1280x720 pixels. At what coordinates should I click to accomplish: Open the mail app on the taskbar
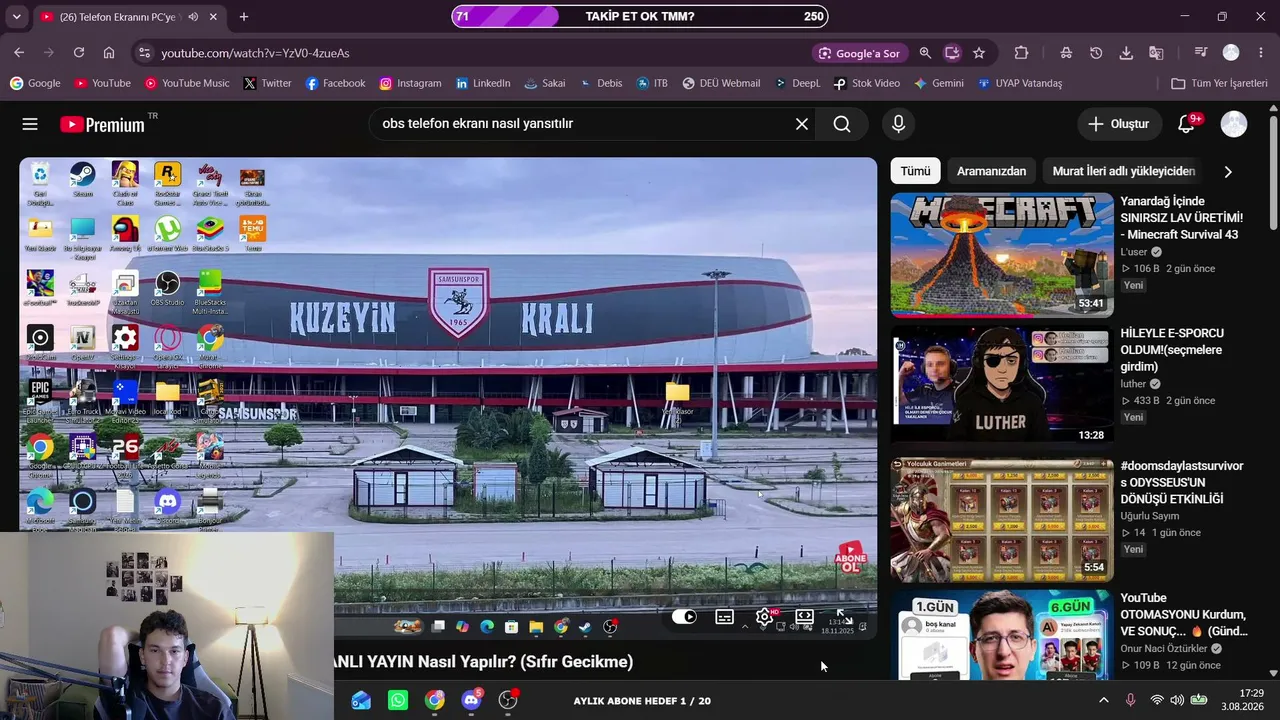click(x=361, y=701)
